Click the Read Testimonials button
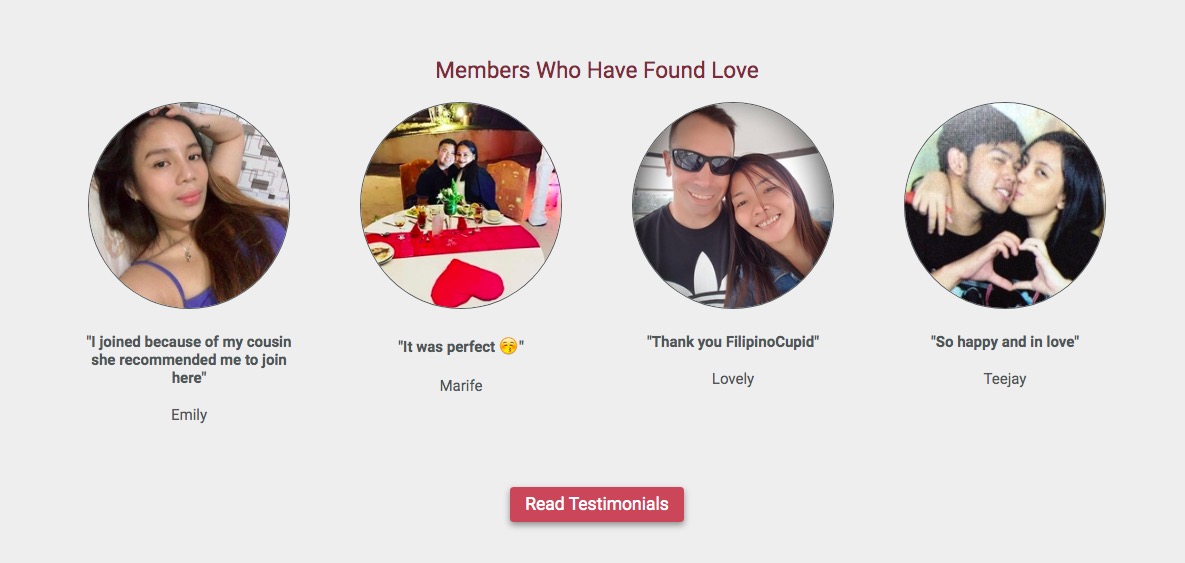 point(596,504)
